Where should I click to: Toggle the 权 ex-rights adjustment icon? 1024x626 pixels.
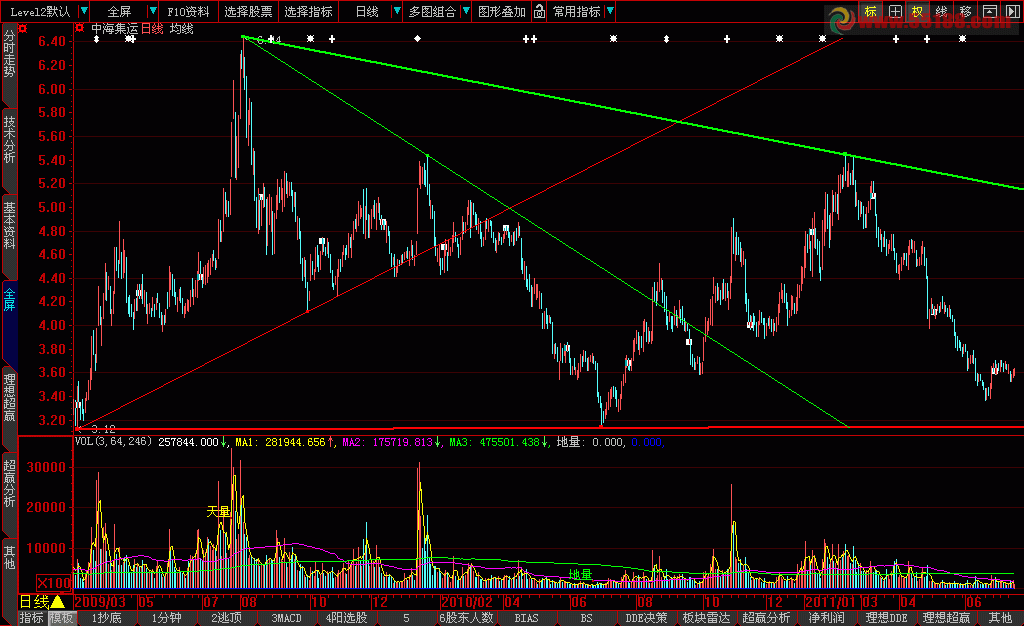point(918,12)
